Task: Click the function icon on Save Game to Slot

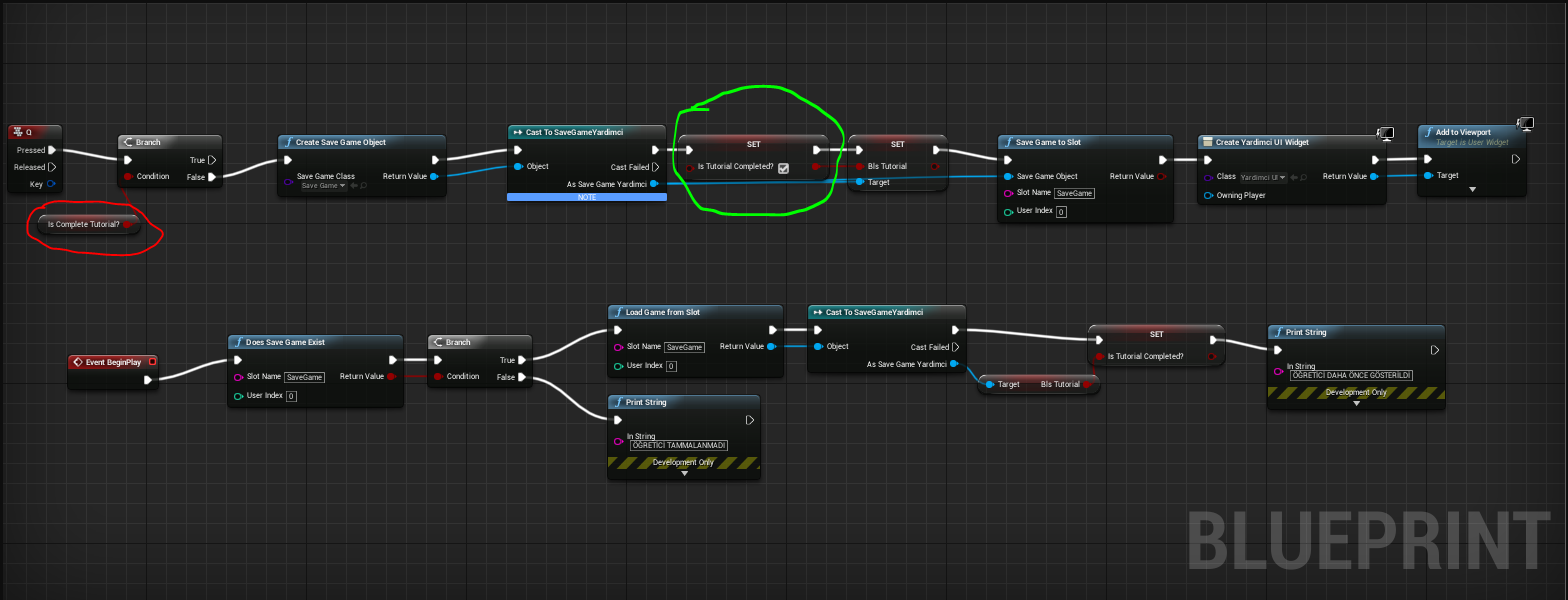Action: (x=1008, y=142)
